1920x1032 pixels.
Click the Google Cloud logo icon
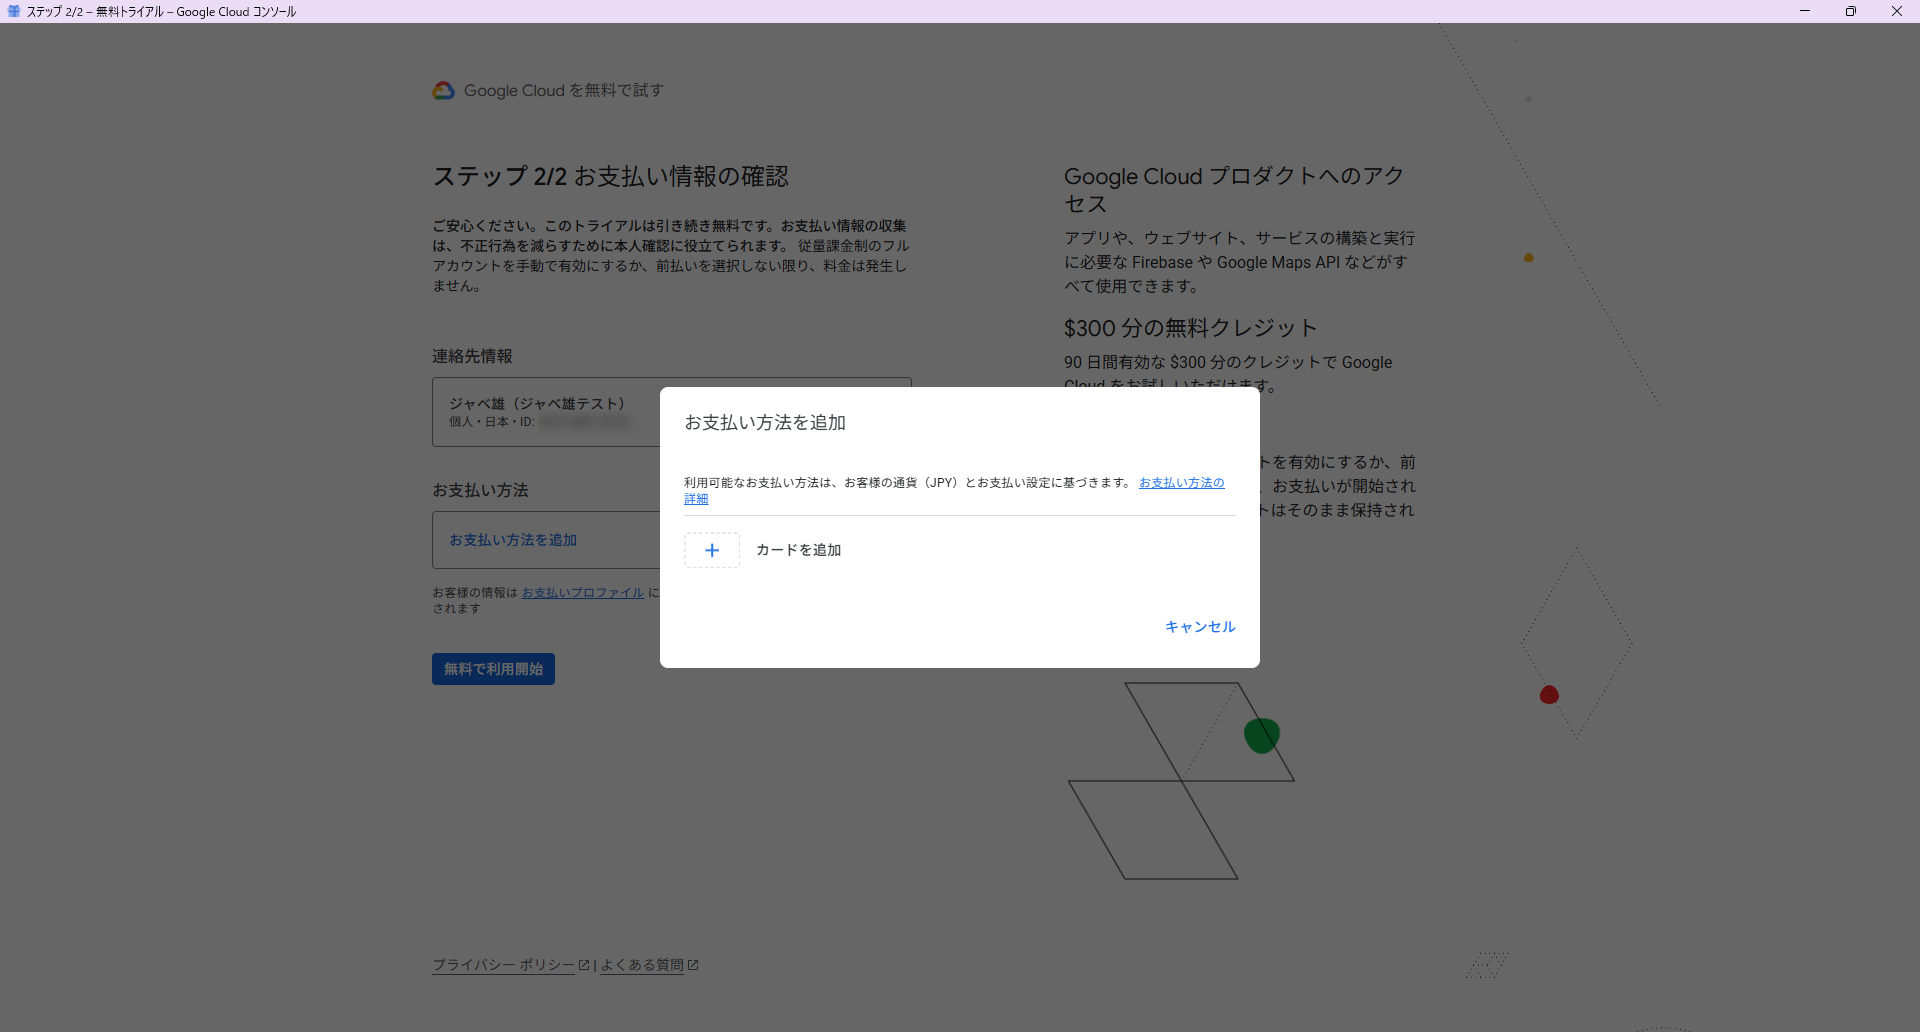tap(443, 91)
